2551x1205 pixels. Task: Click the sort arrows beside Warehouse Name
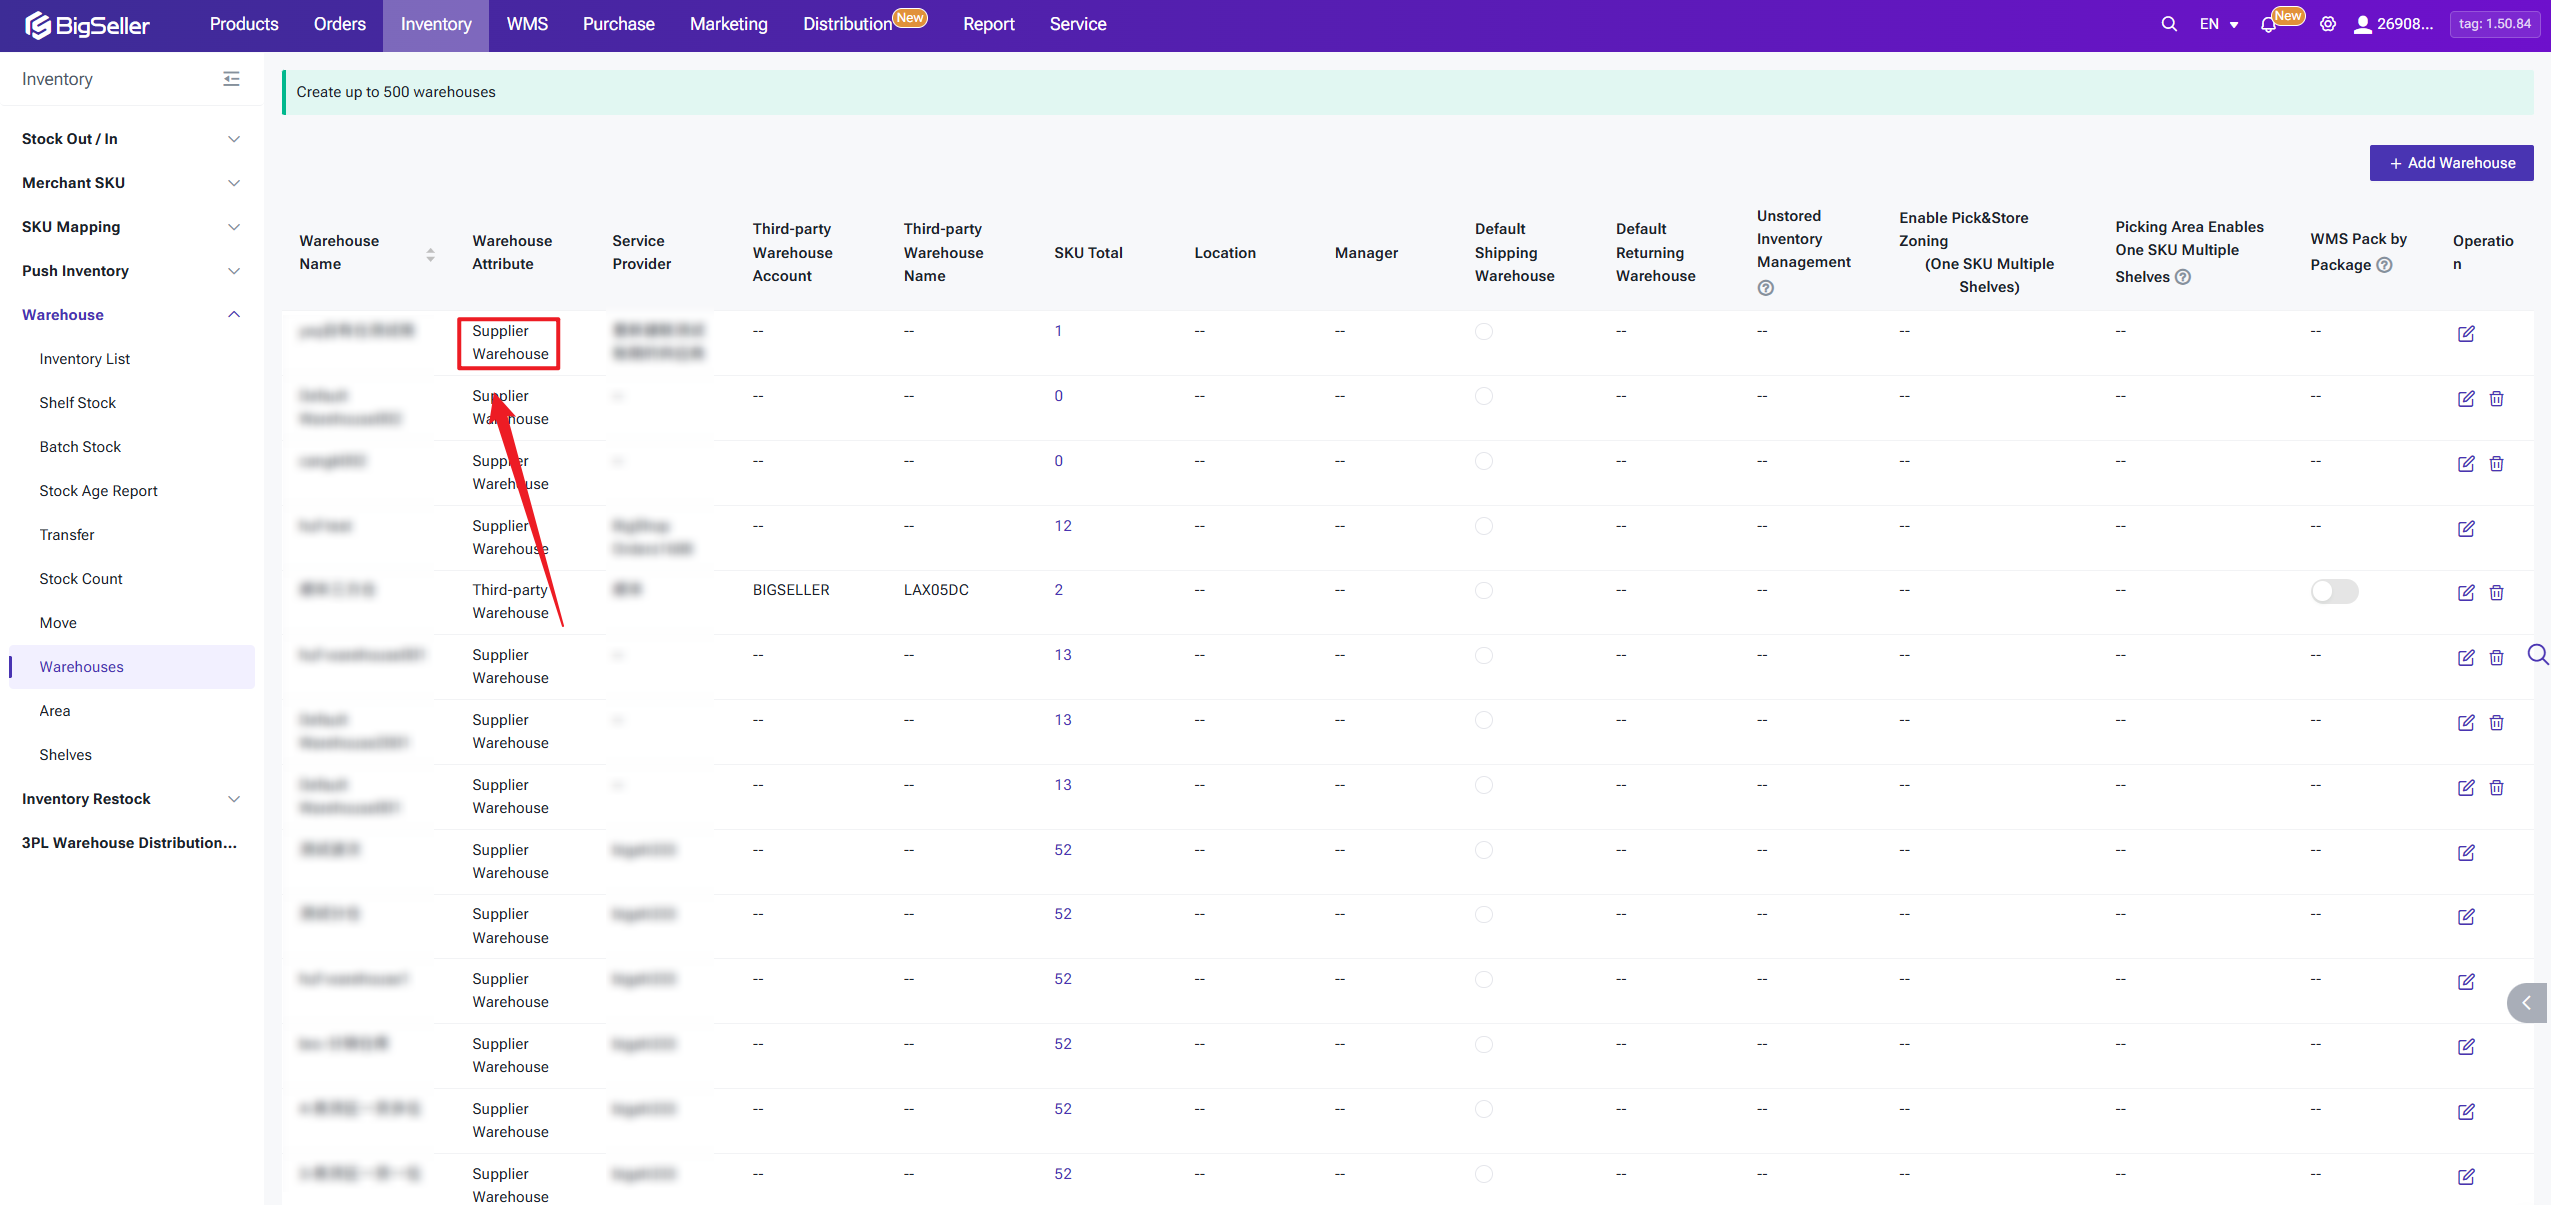pos(430,254)
